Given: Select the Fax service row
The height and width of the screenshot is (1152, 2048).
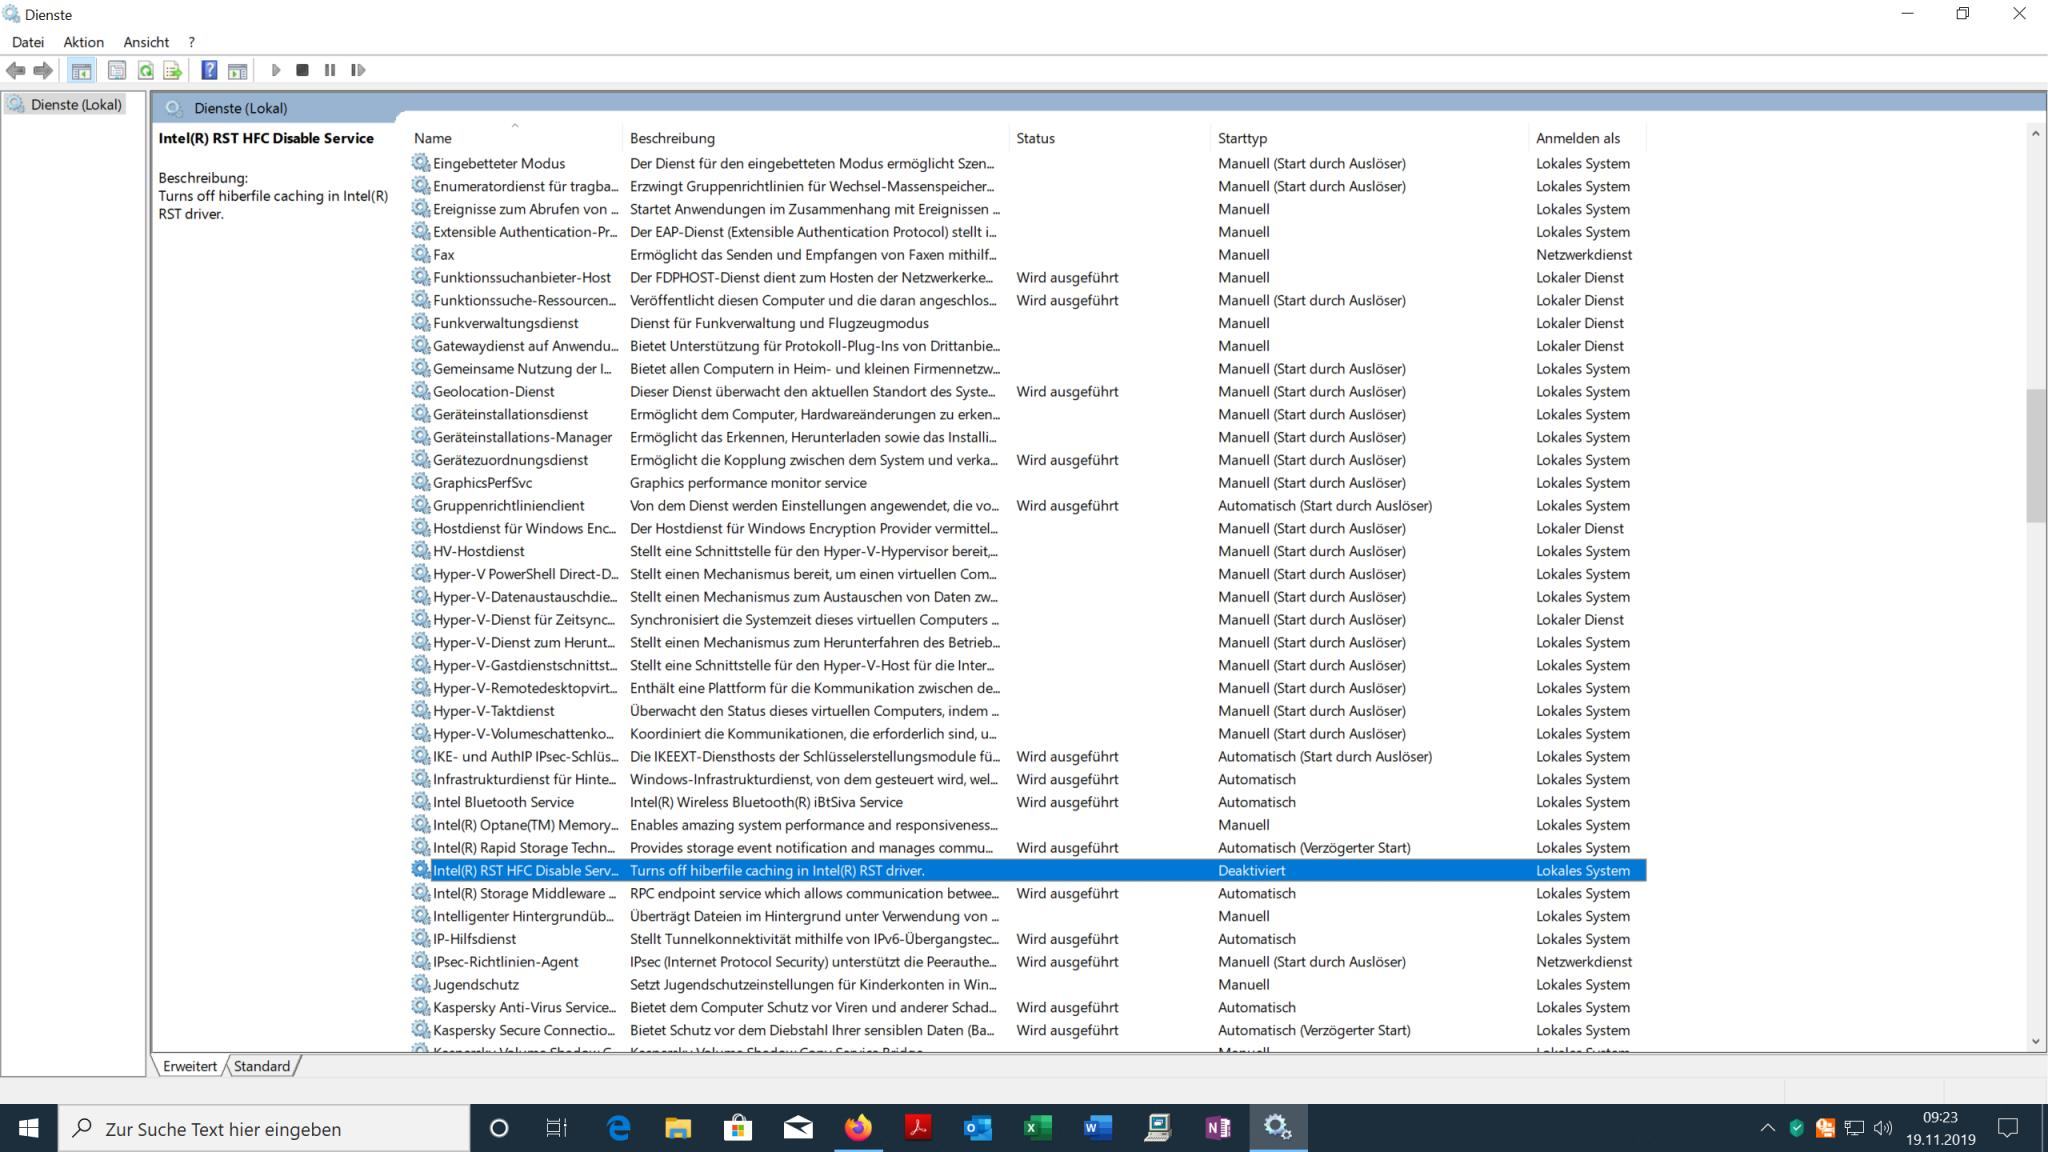Looking at the screenshot, I should (x=1028, y=255).
